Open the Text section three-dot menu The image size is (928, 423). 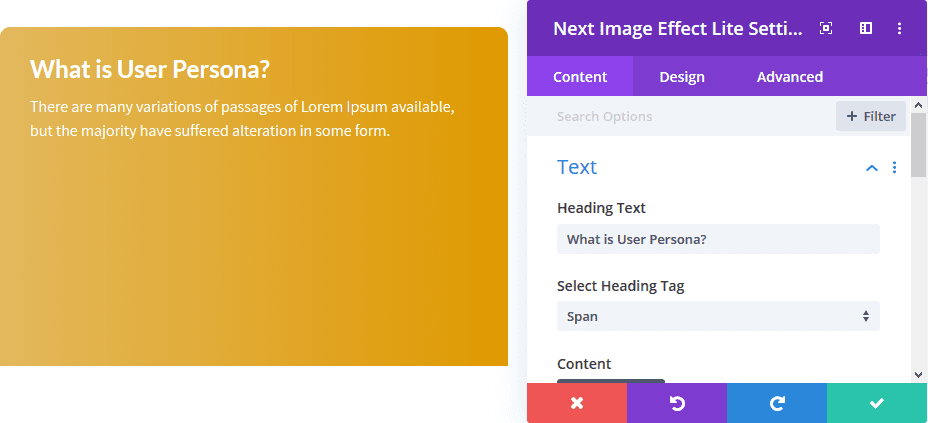(895, 168)
